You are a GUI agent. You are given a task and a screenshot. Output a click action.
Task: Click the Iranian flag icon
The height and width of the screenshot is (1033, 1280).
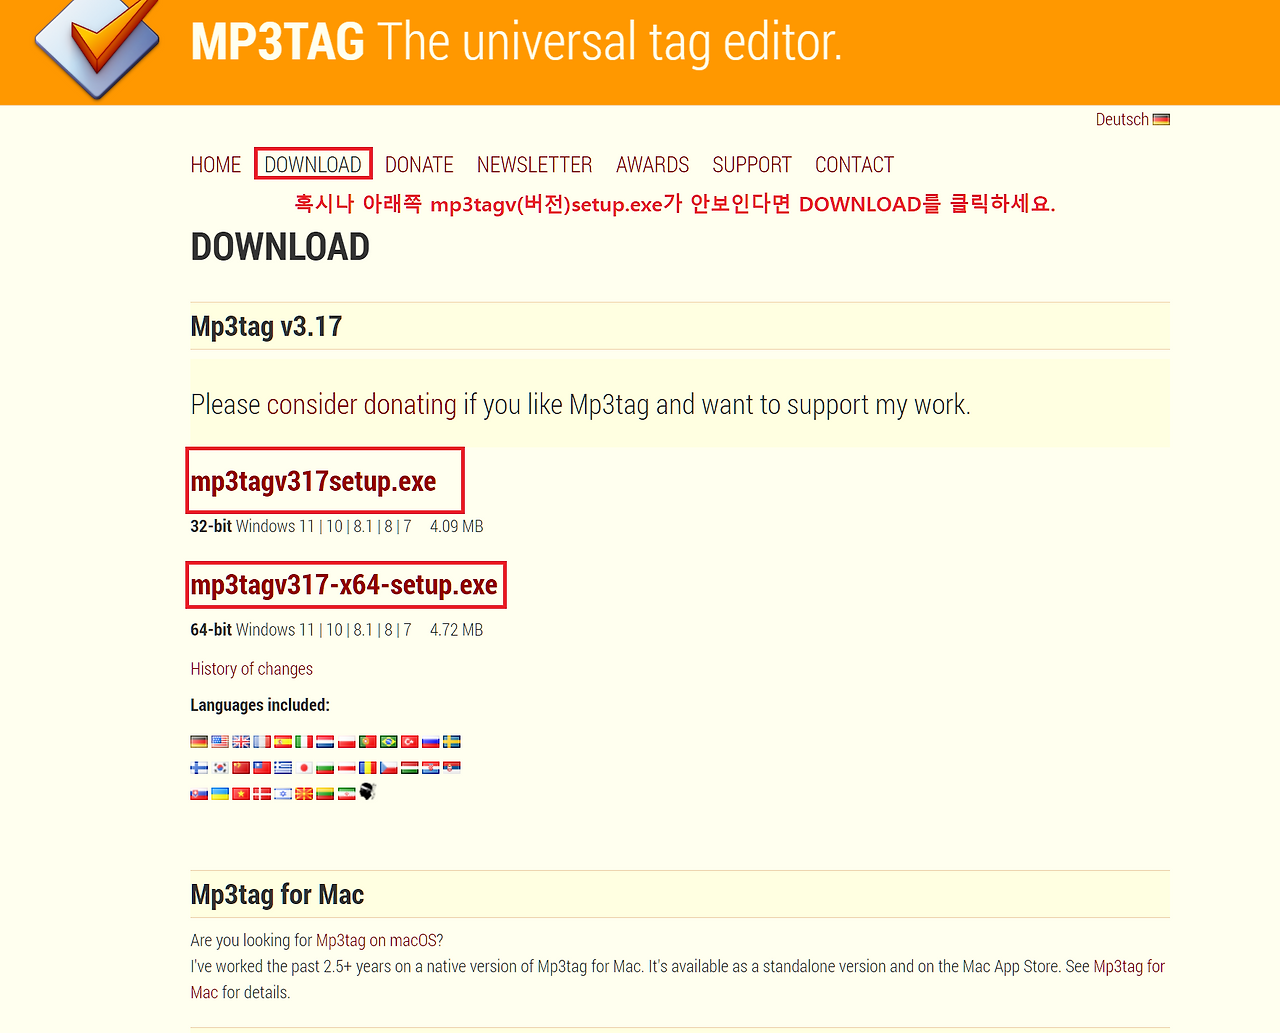pos(346,794)
